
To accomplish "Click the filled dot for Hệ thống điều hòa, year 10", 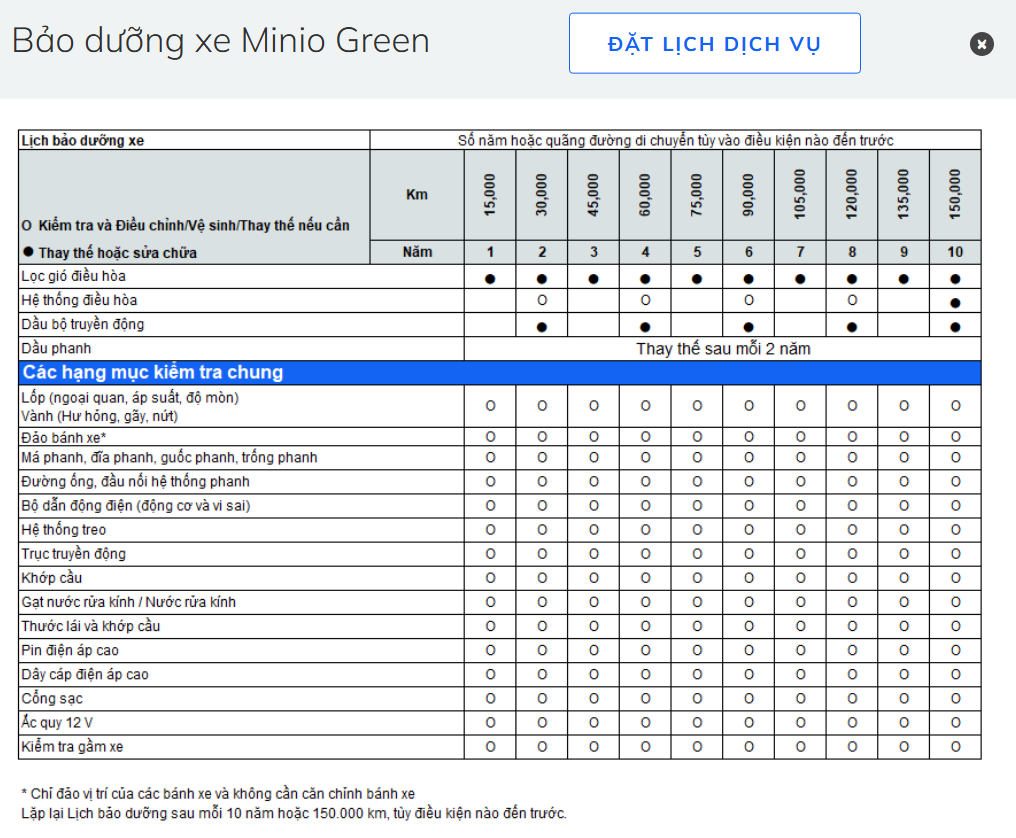I will (x=955, y=302).
